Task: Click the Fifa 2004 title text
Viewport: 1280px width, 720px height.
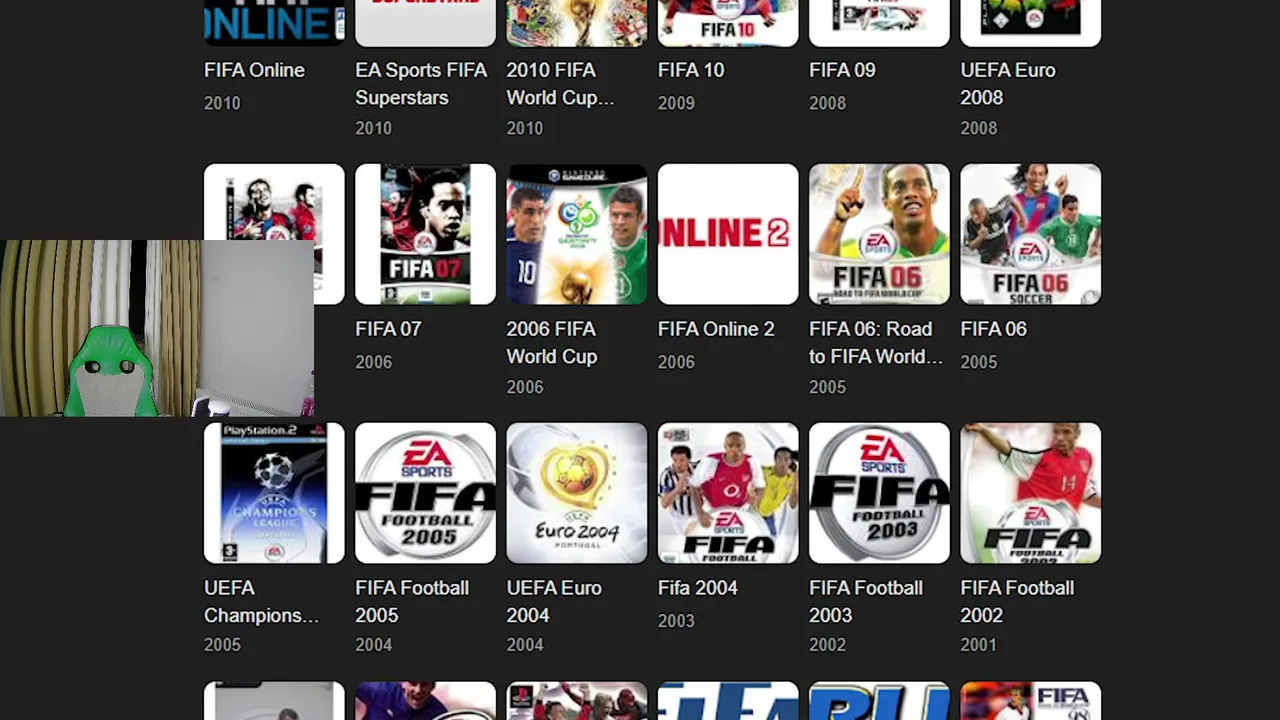Action: click(x=698, y=588)
